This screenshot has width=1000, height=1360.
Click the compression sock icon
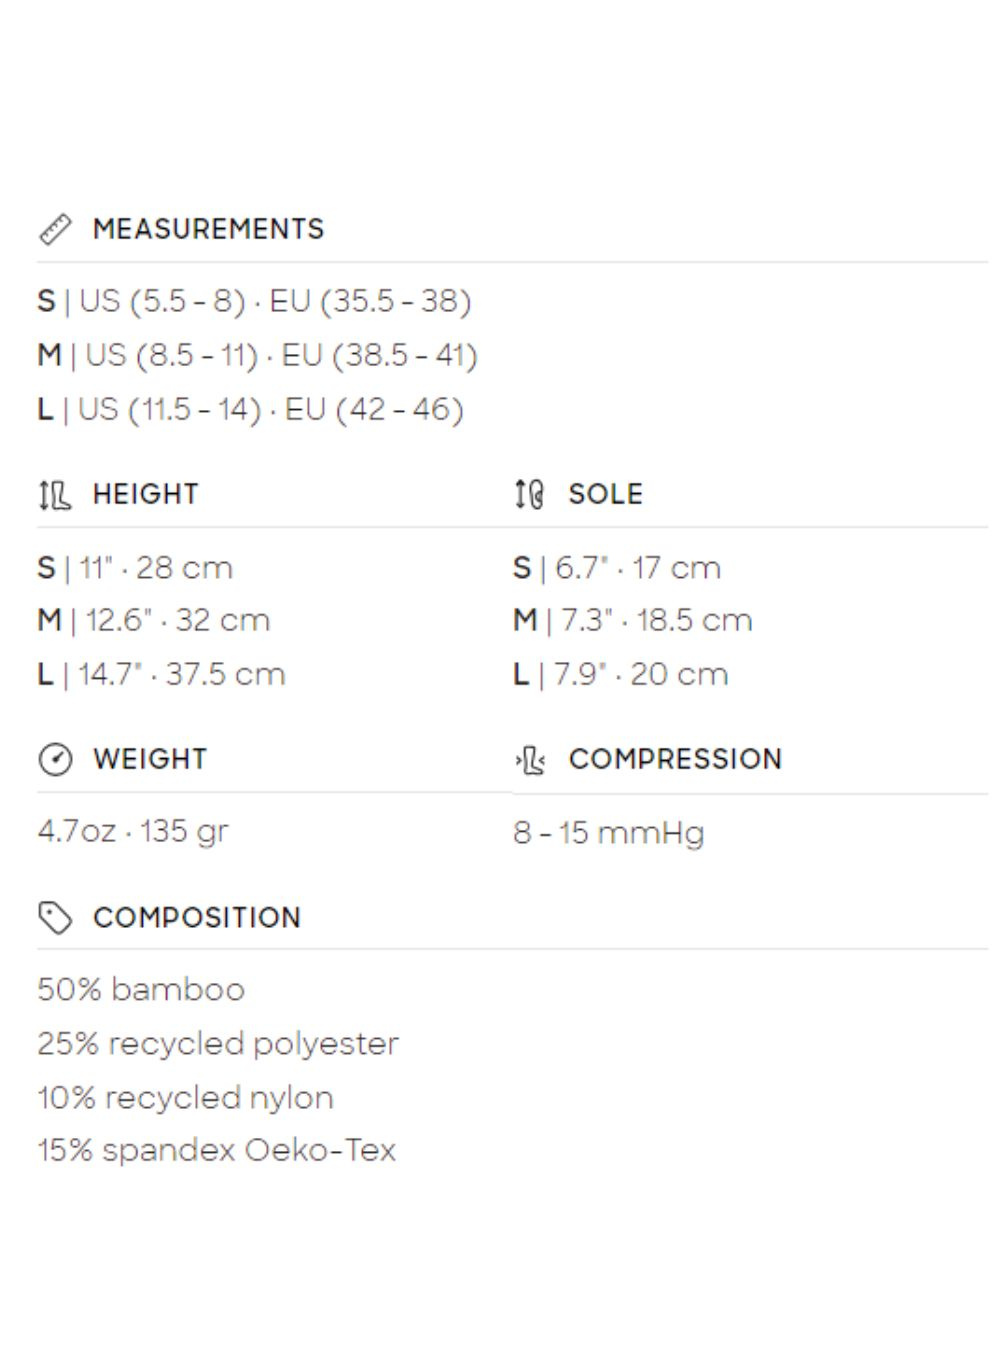pyautogui.click(x=530, y=760)
